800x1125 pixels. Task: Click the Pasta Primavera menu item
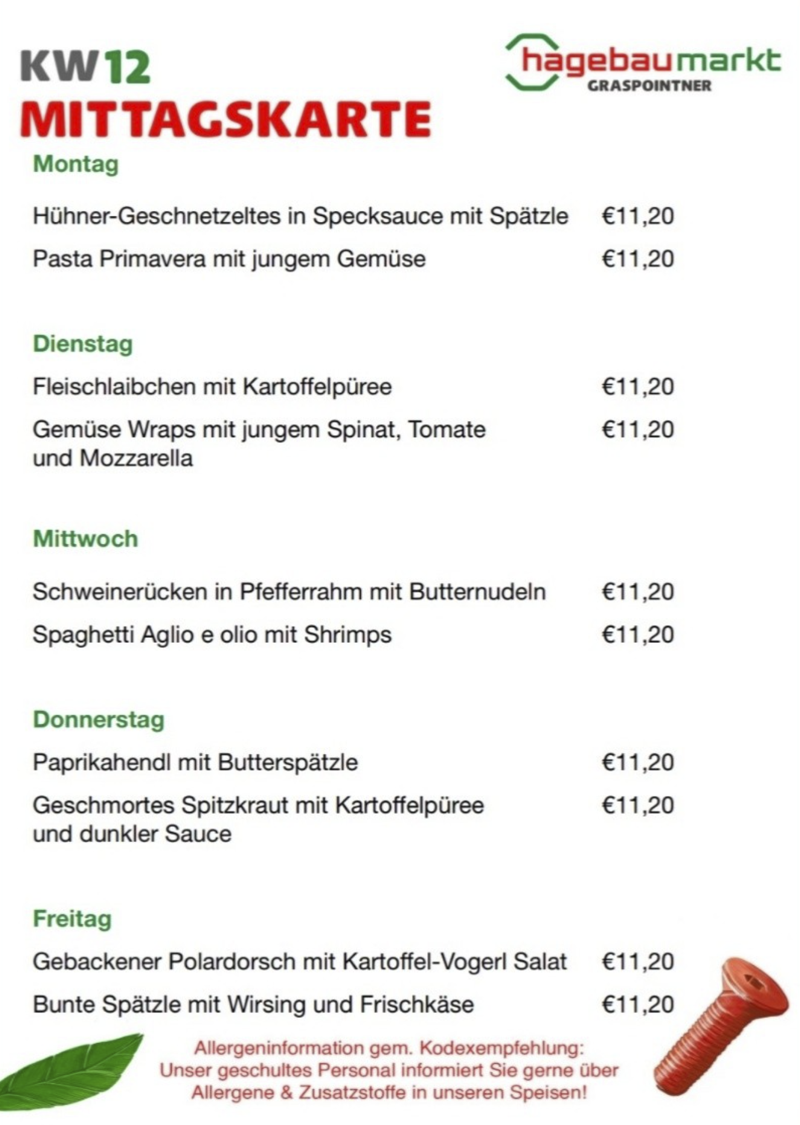(x=229, y=259)
